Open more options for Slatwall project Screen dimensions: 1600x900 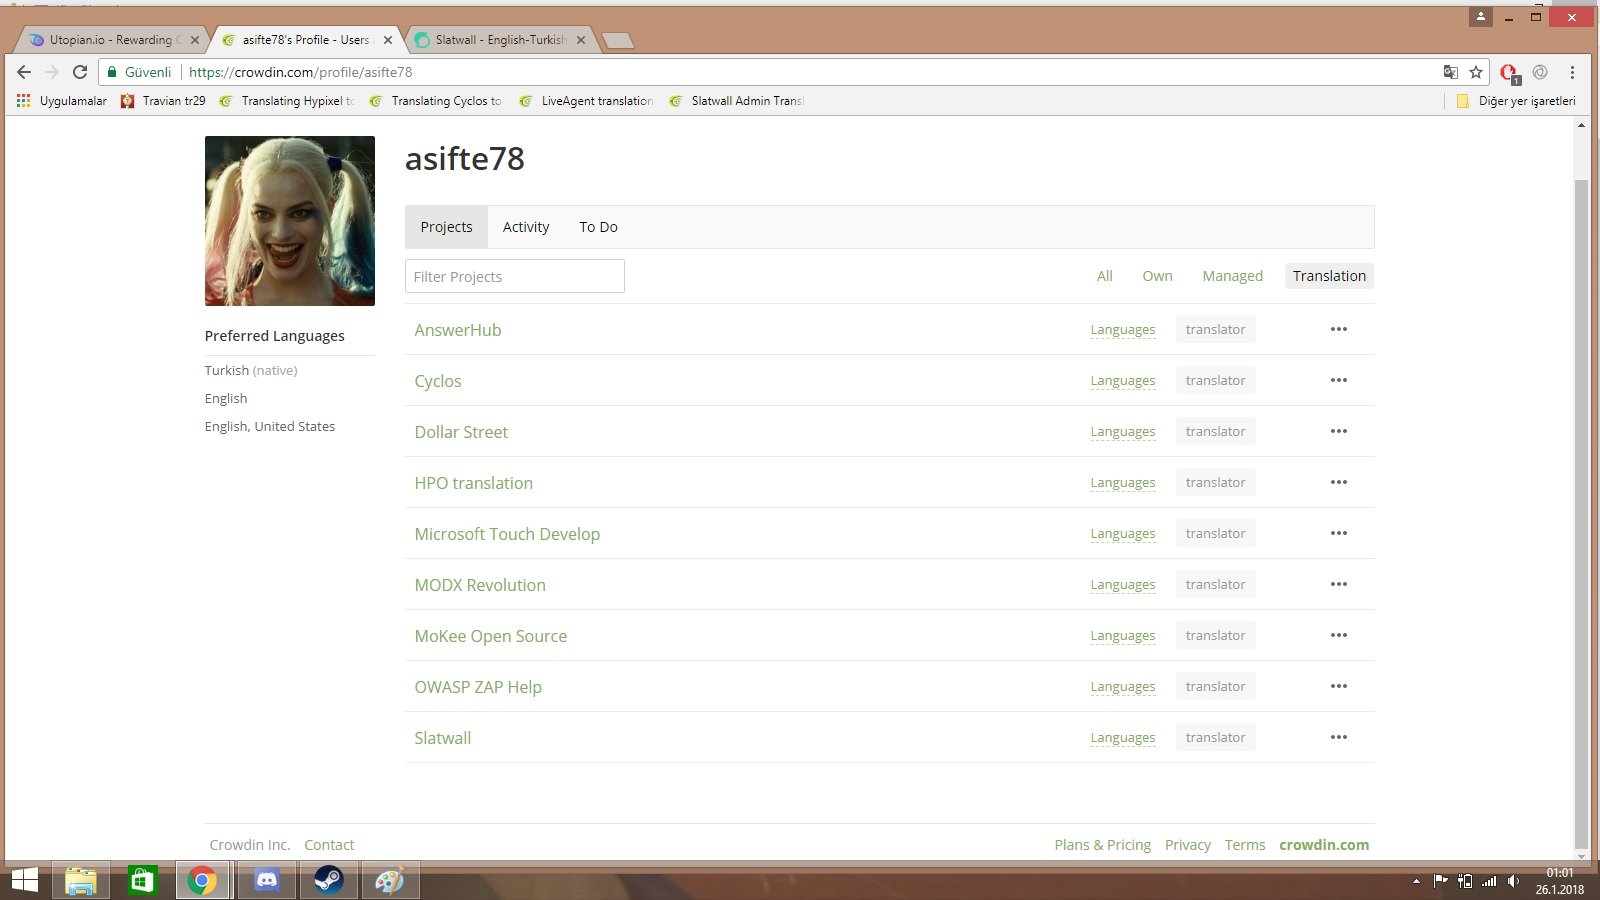pyautogui.click(x=1339, y=737)
